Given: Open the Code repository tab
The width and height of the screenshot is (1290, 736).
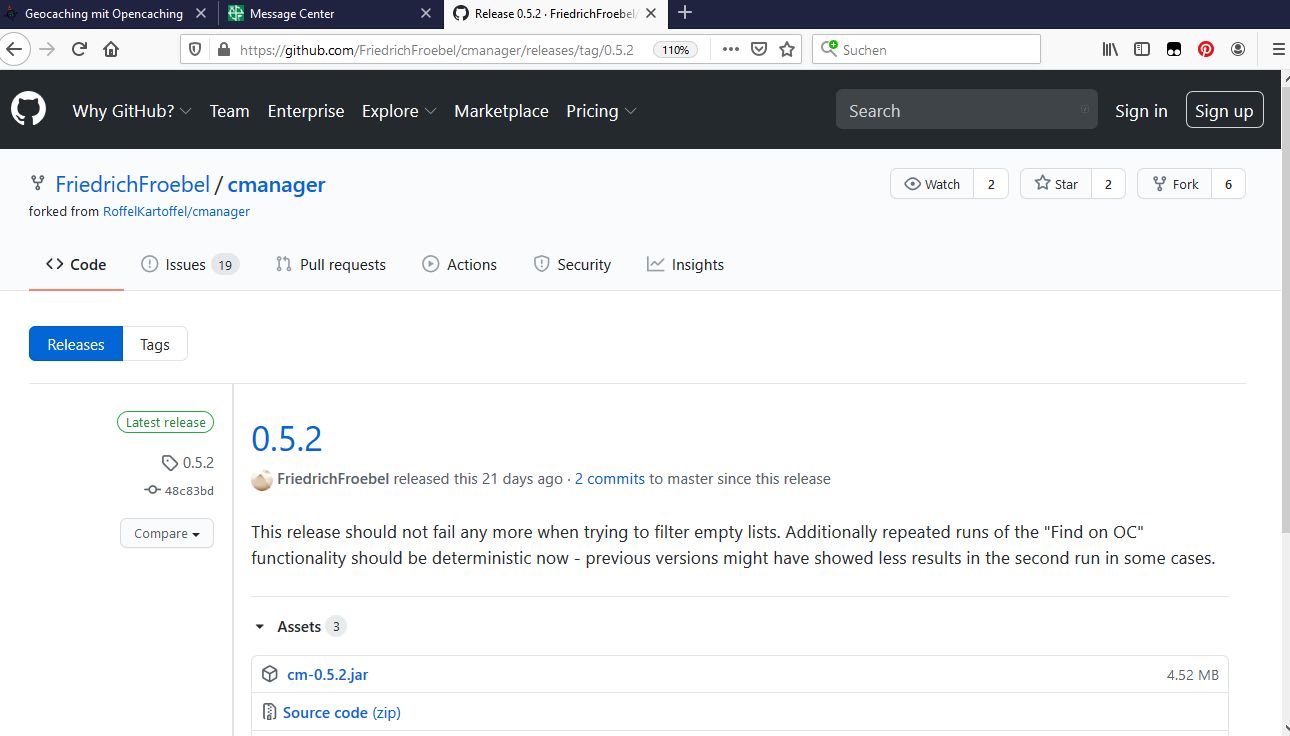Looking at the screenshot, I should click(x=76, y=265).
